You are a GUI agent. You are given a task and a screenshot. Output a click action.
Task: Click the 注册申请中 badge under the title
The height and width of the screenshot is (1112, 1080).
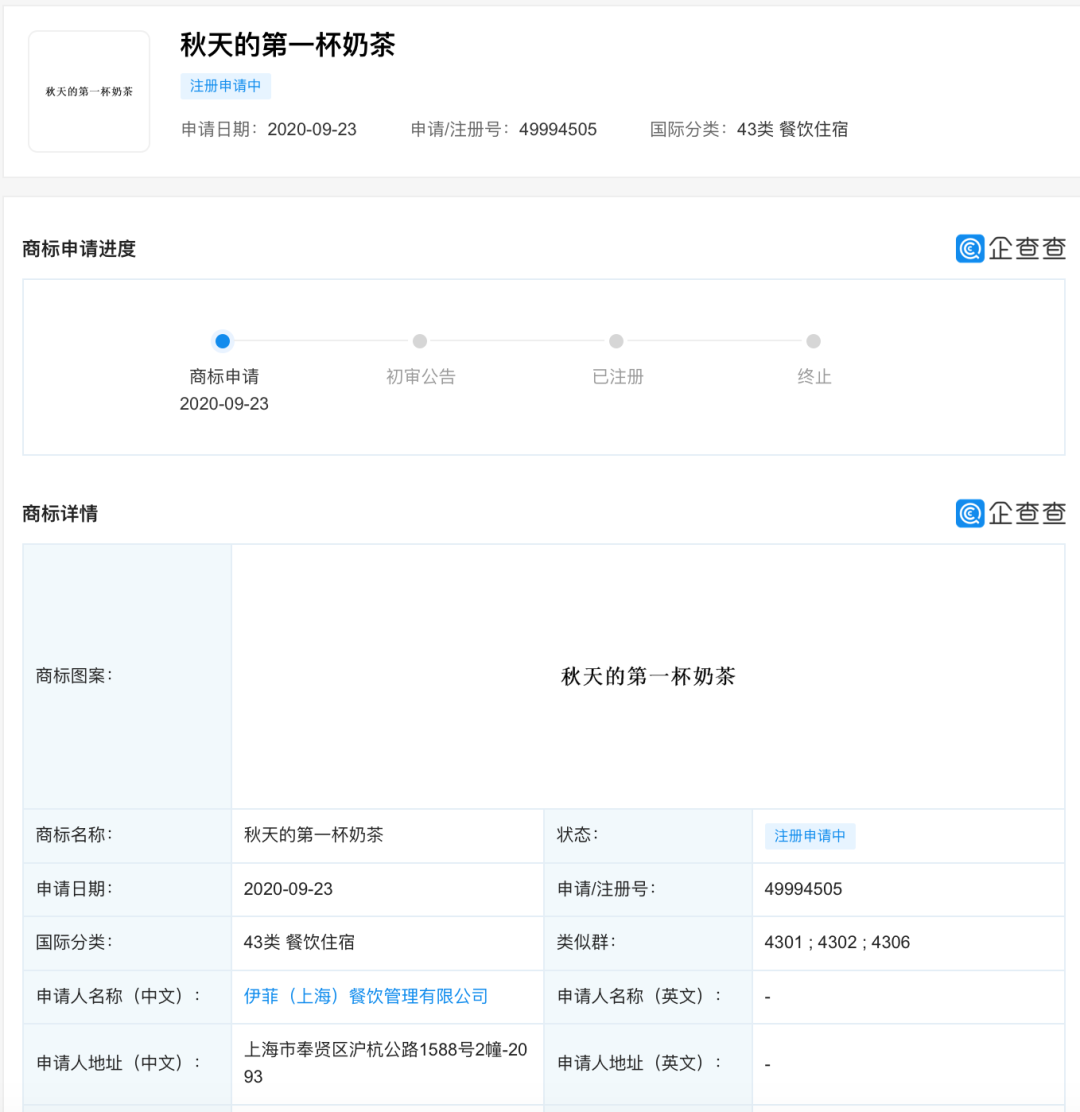tap(225, 86)
